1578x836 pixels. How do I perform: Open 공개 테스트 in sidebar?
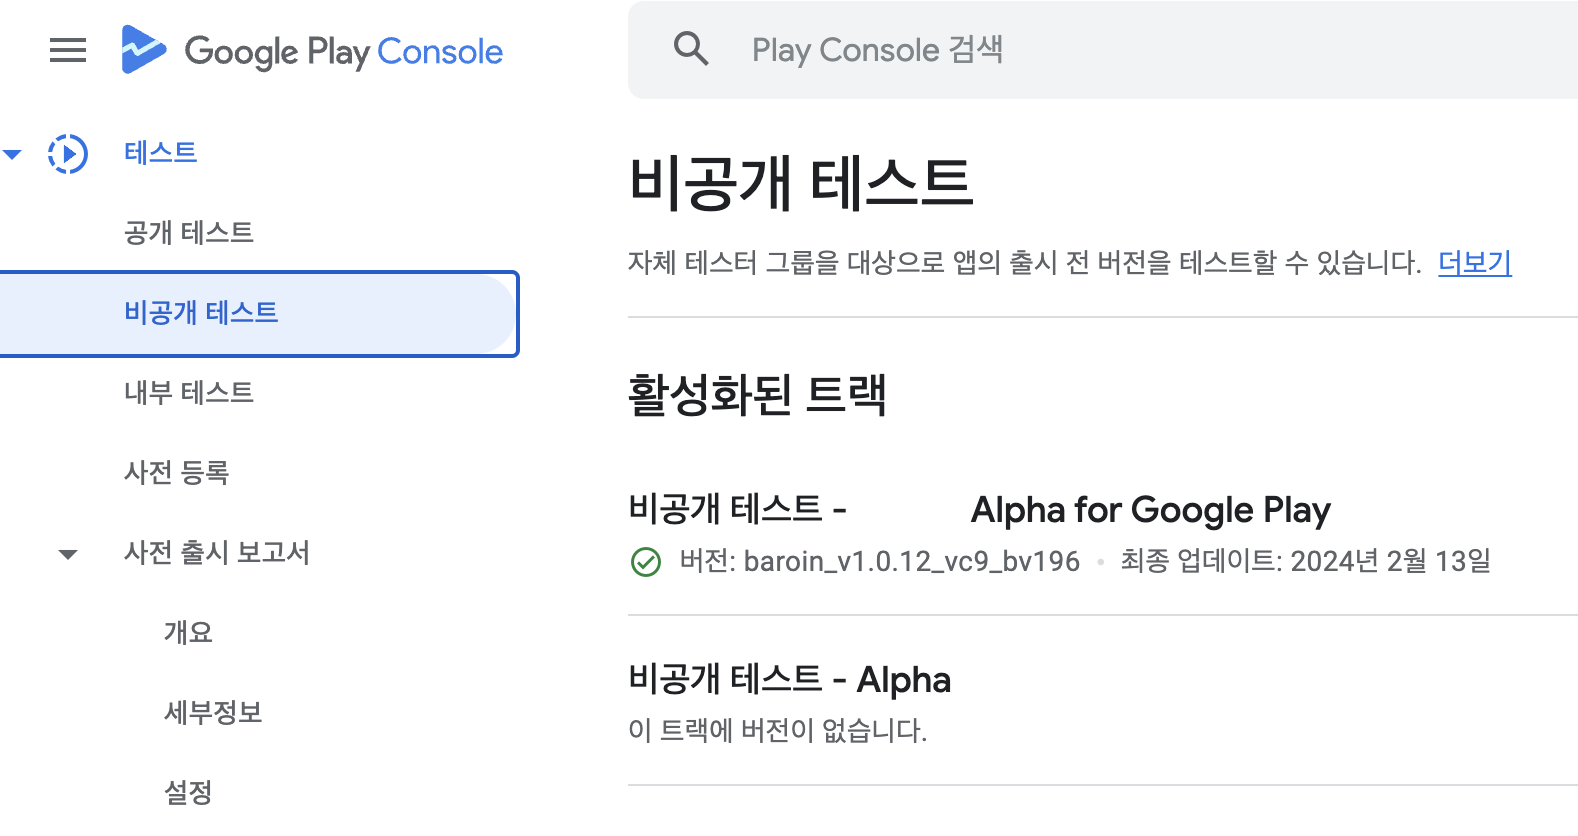click(x=189, y=233)
